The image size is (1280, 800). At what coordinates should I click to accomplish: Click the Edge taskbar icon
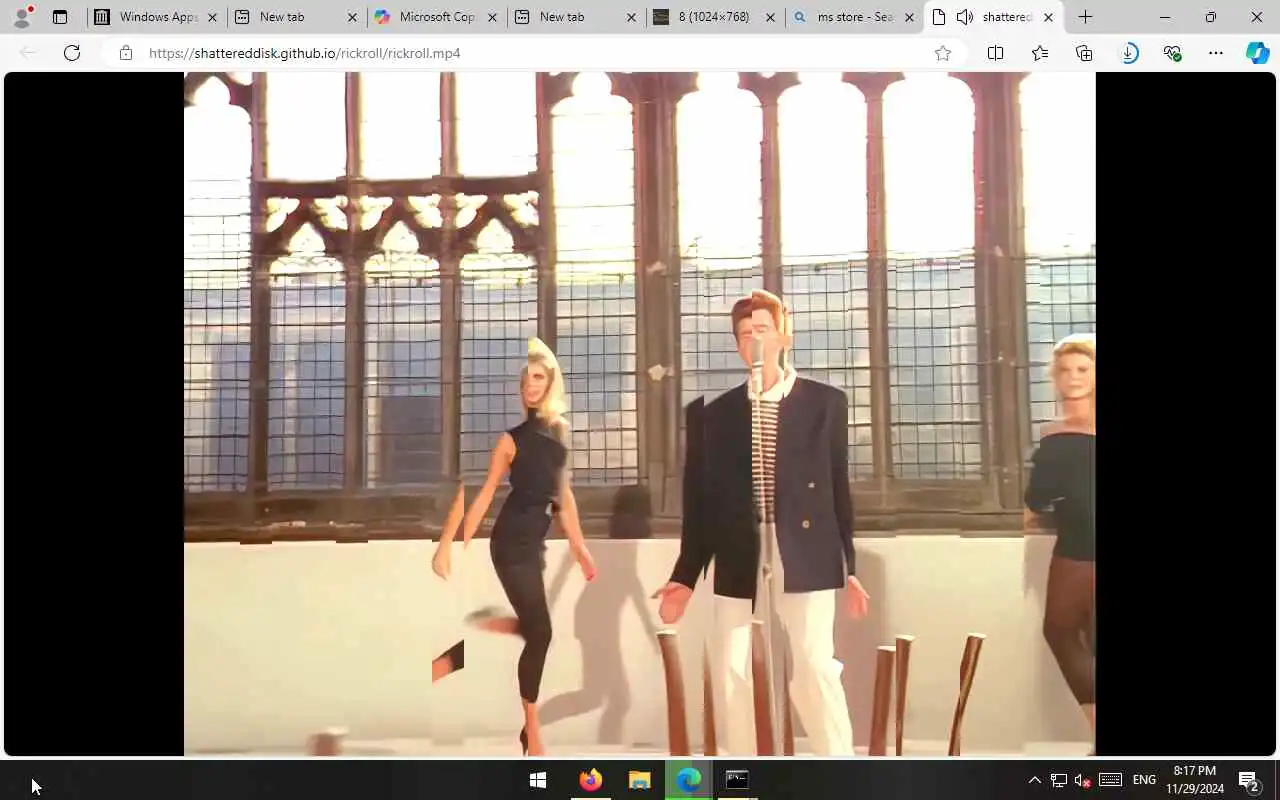tap(688, 780)
